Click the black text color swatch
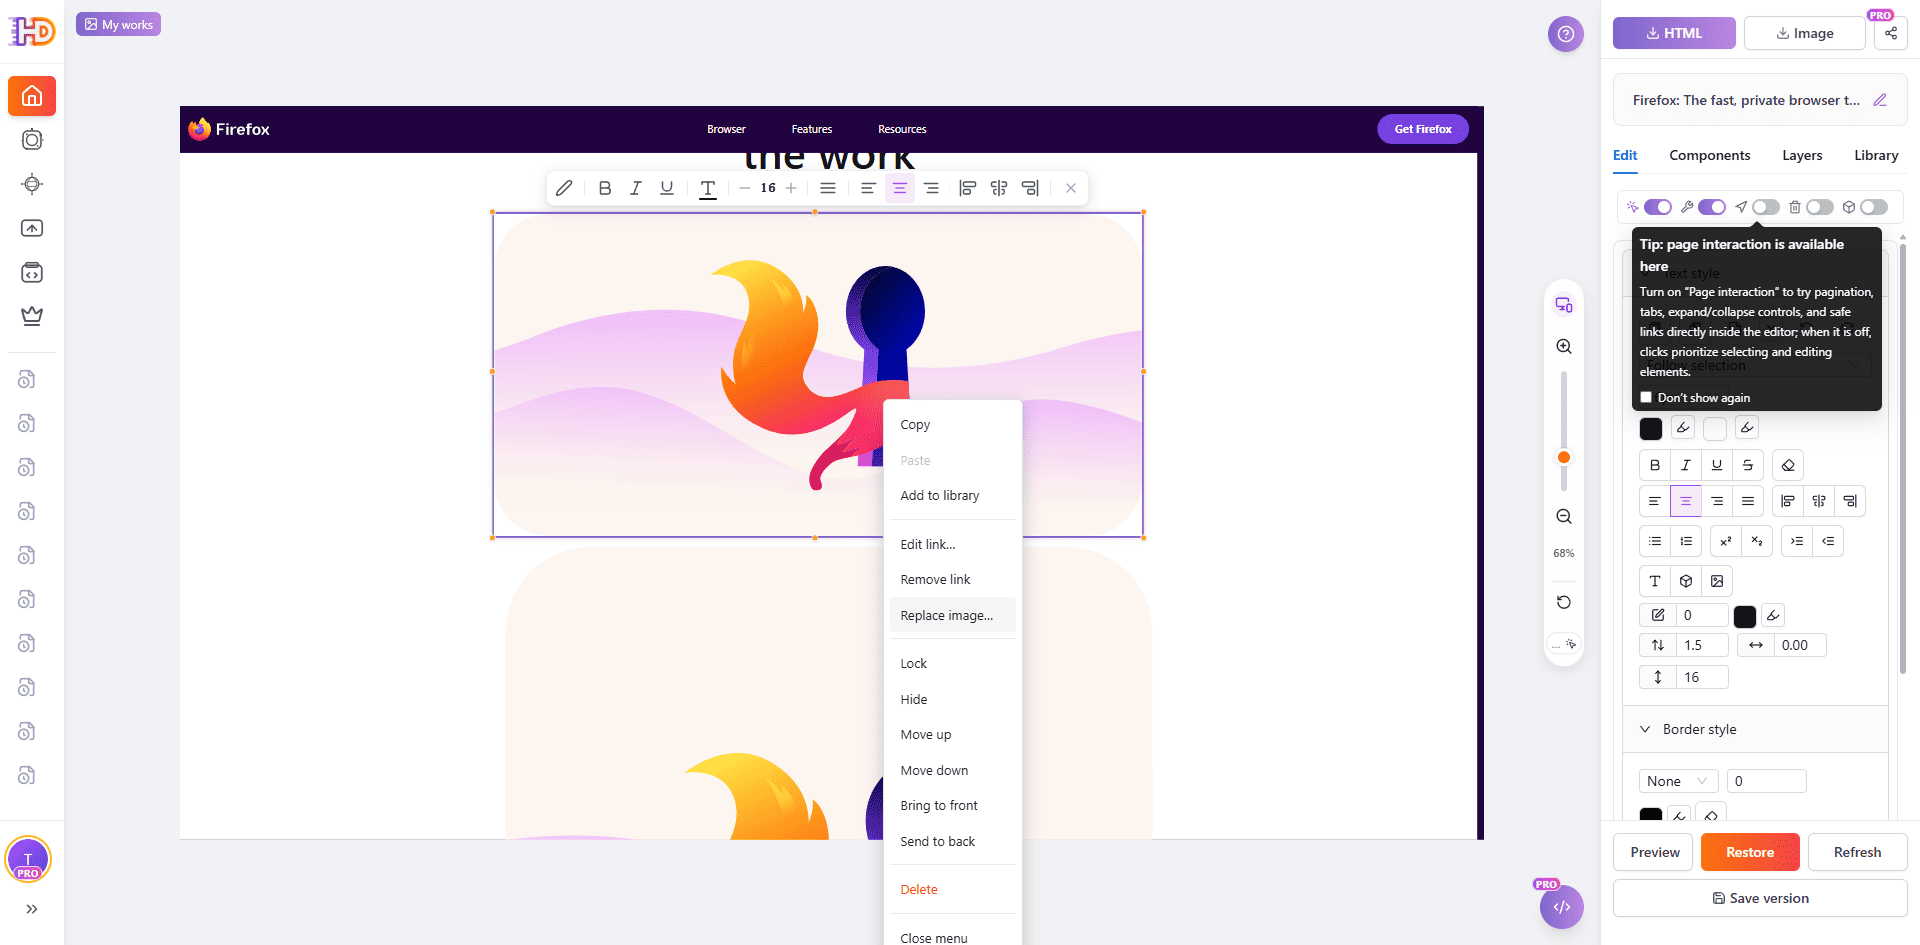Viewport: 1920px width, 945px height. tap(1651, 428)
